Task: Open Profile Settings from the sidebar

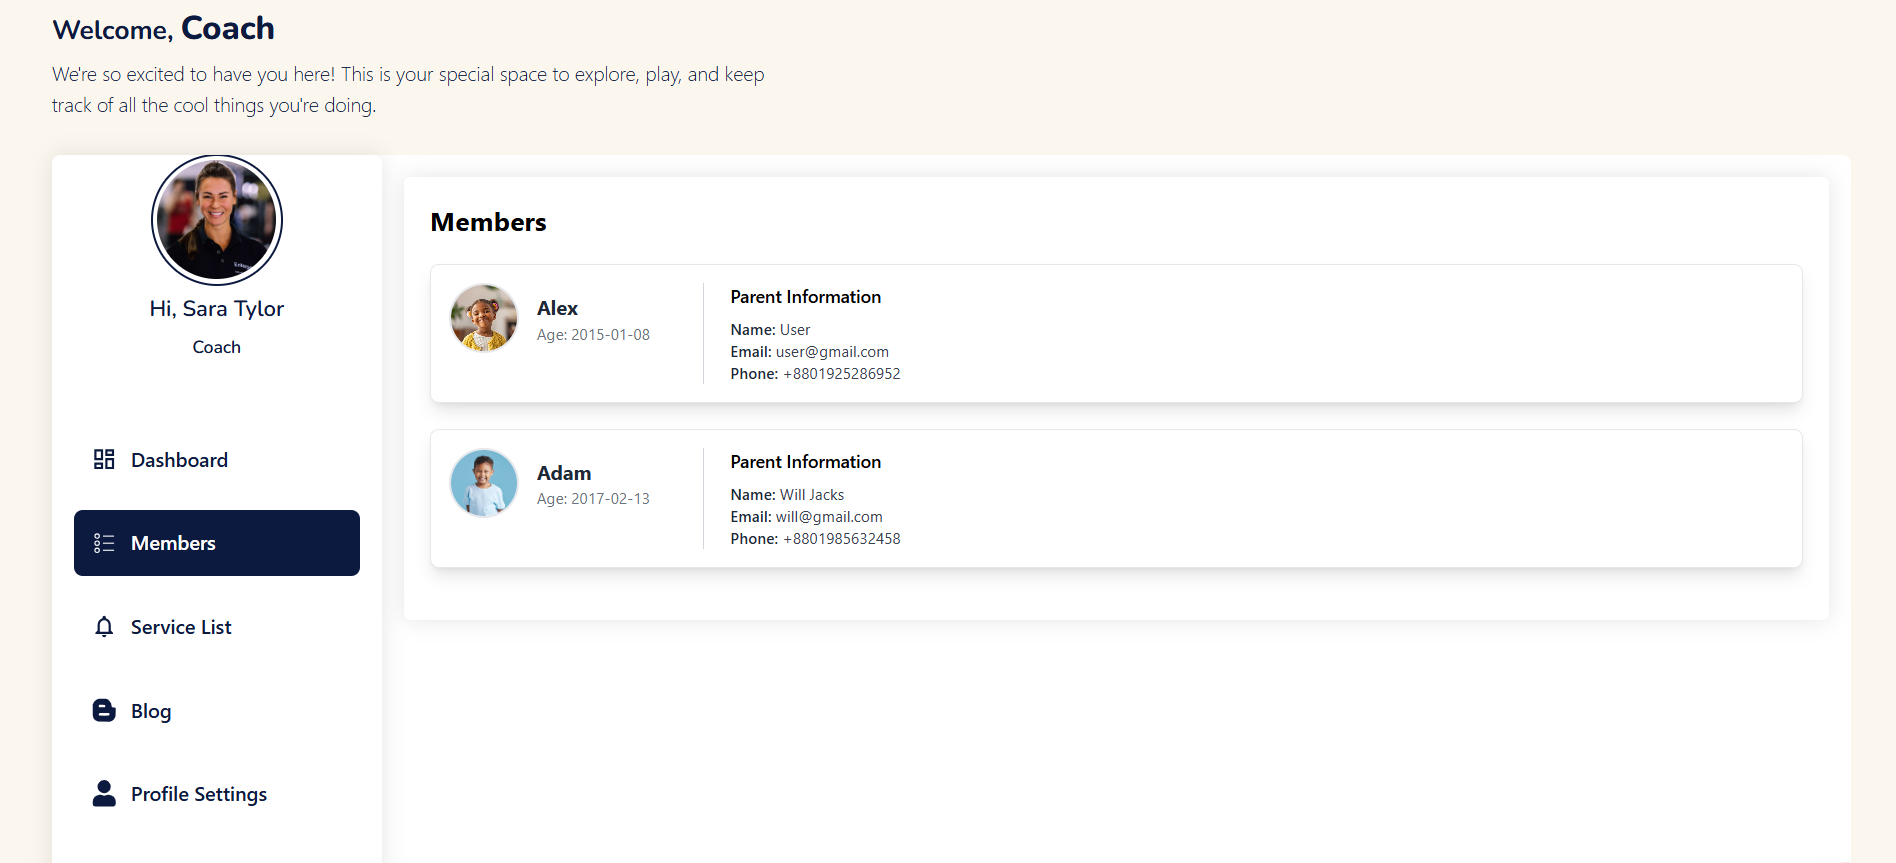Action: 217,794
